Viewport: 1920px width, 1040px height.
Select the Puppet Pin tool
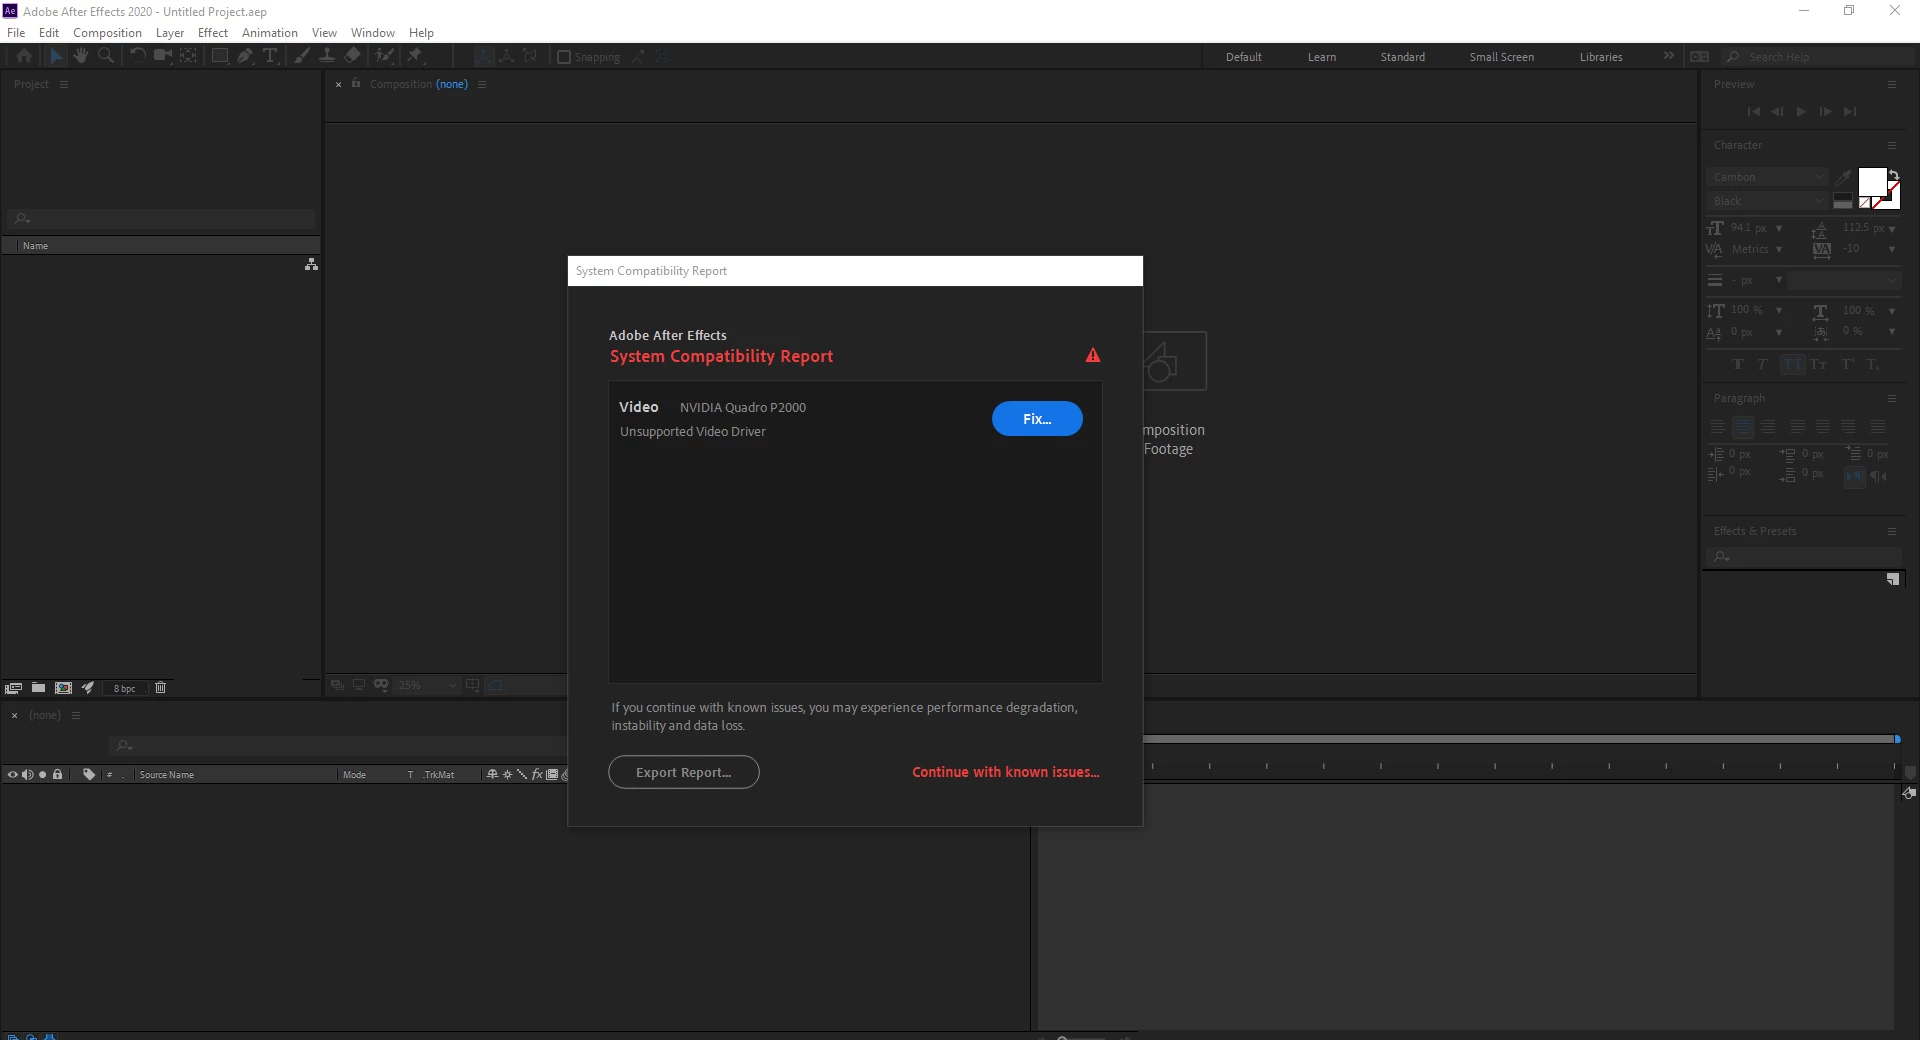[415, 56]
